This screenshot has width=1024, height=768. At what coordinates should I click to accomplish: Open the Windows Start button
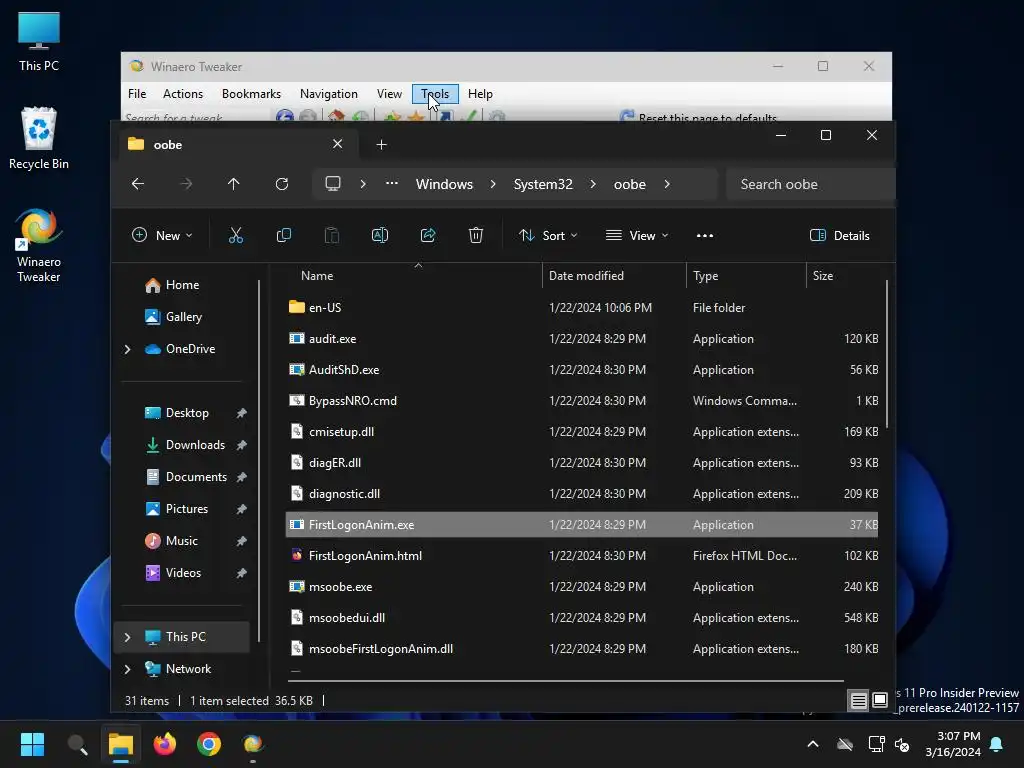pyautogui.click(x=32, y=744)
